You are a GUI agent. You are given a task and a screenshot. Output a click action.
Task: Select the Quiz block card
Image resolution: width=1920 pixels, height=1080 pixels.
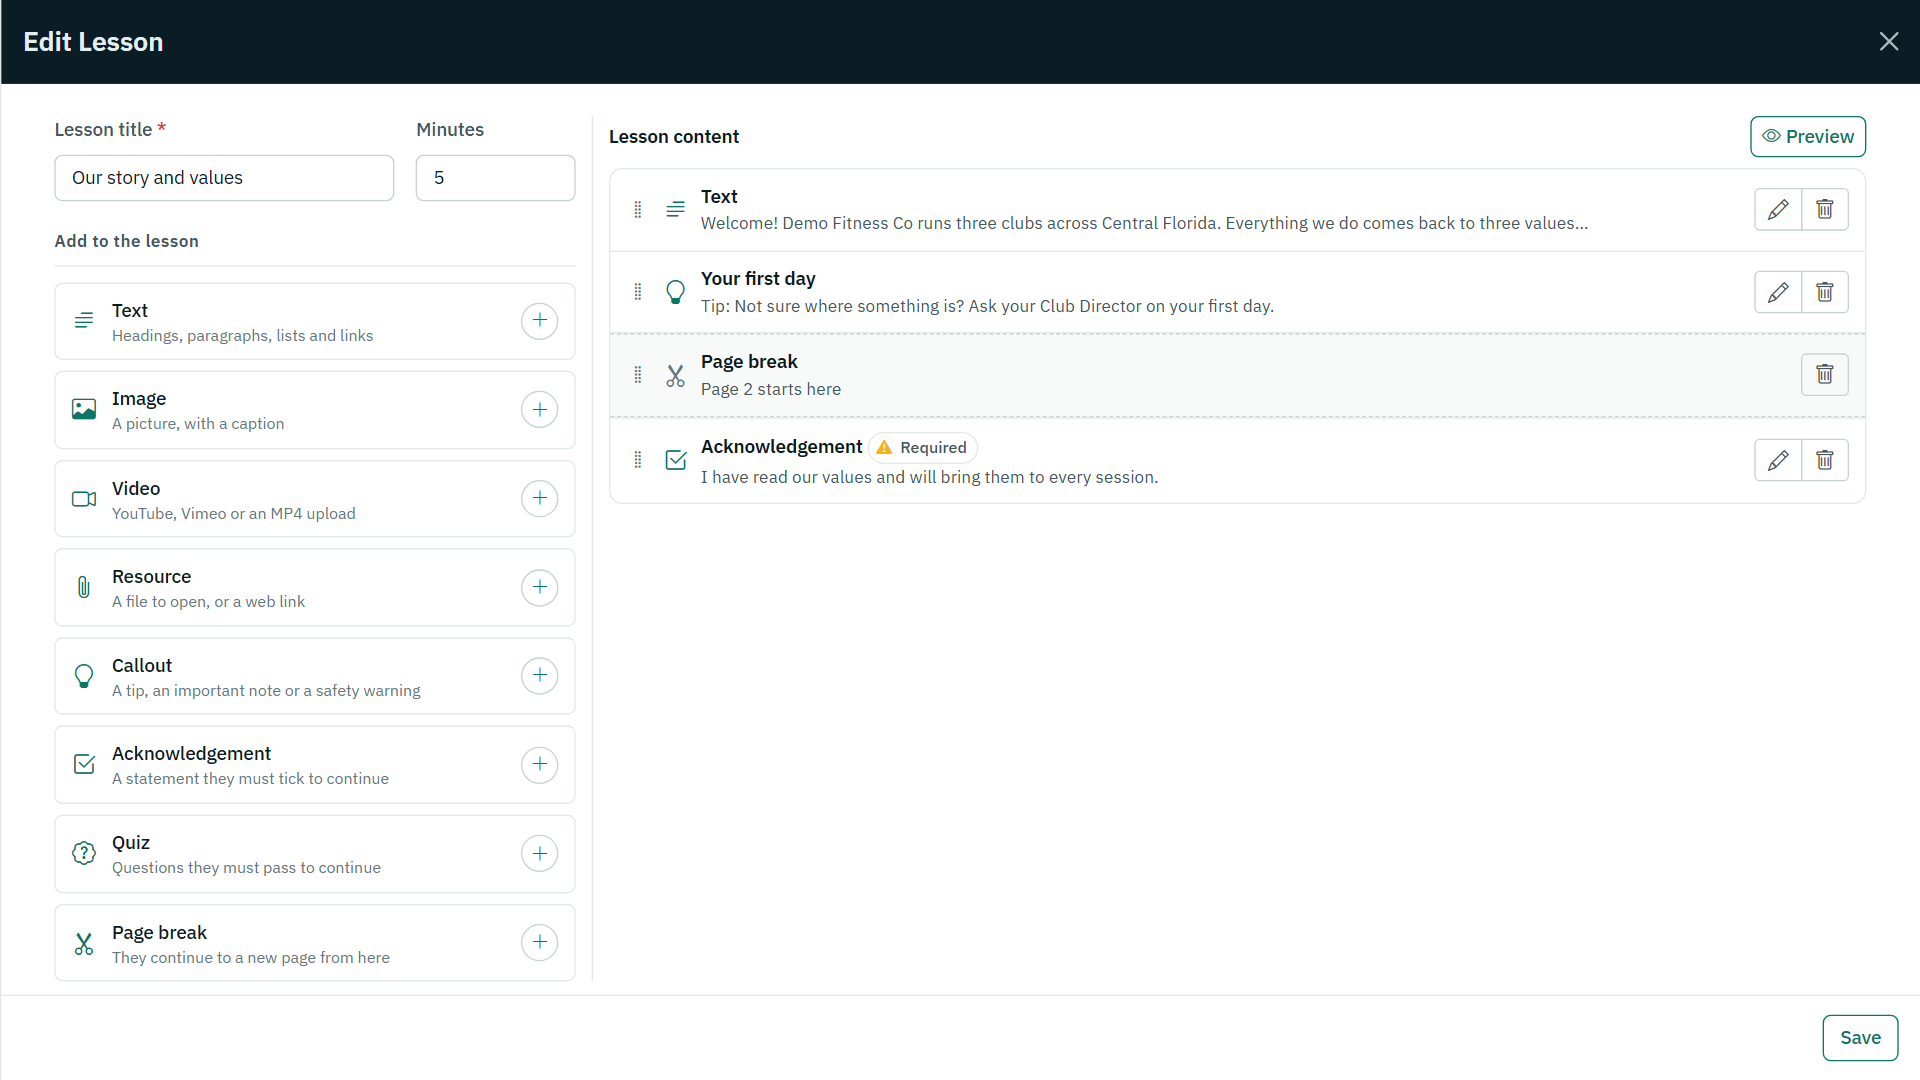point(315,854)
